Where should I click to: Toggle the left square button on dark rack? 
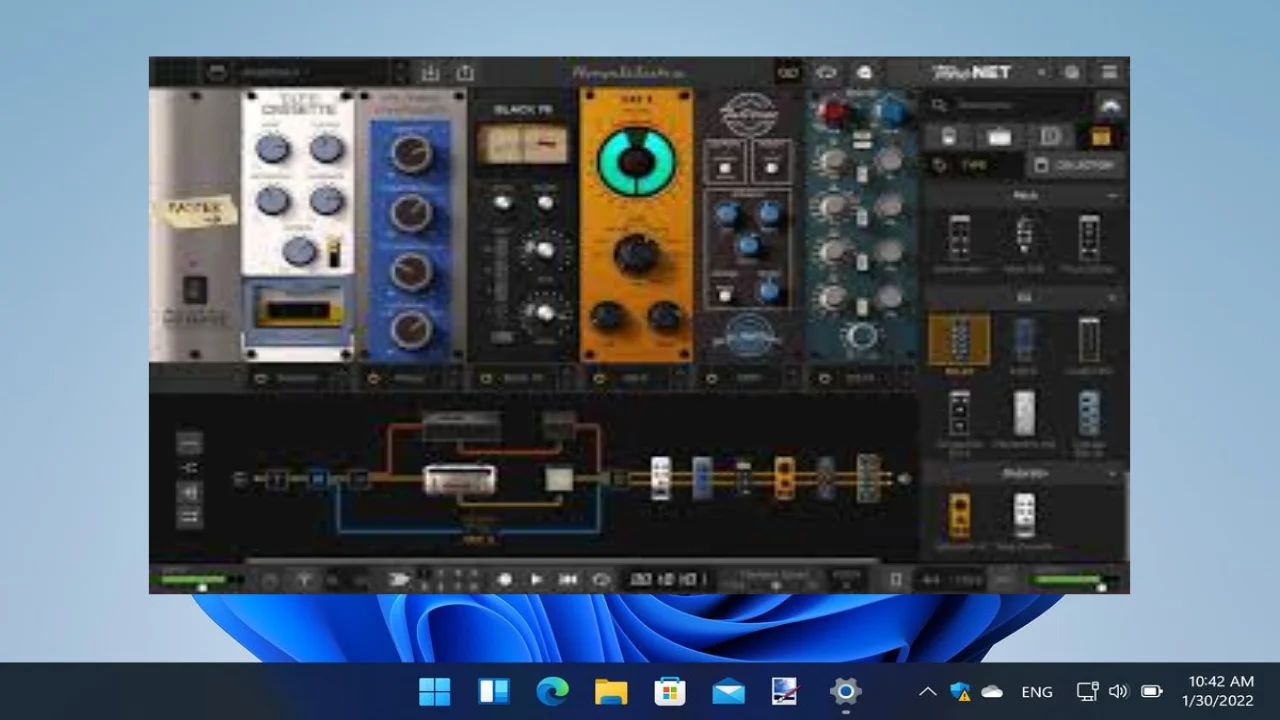(x=724, y=167)
